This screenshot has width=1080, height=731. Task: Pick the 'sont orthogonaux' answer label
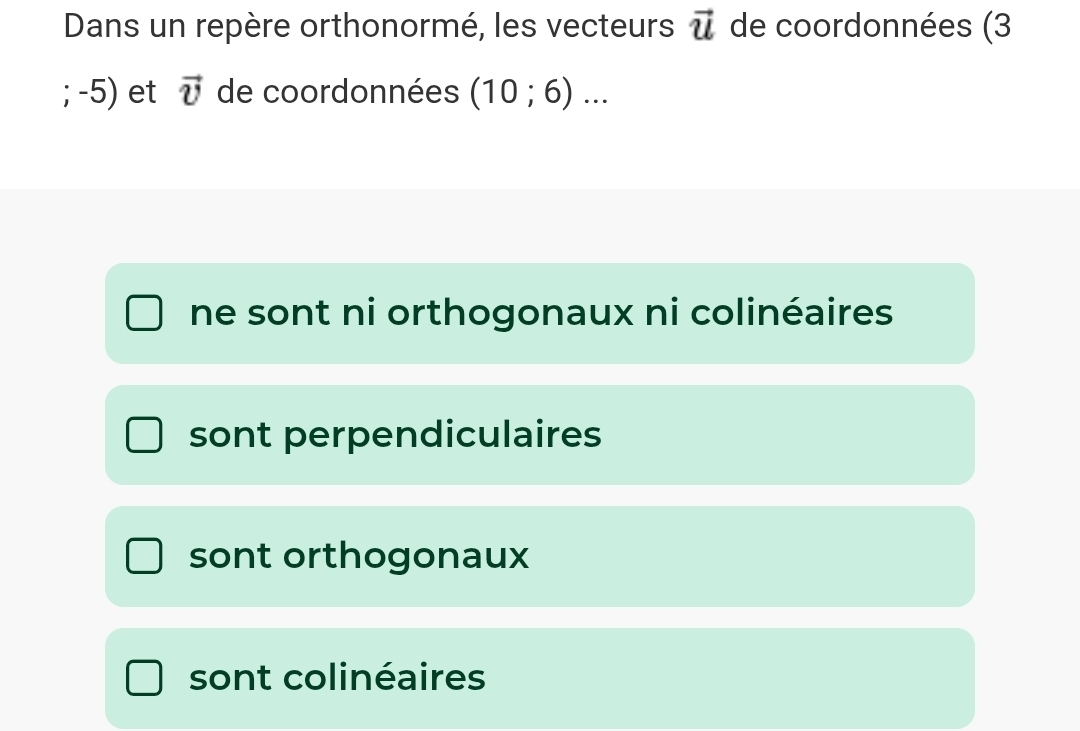359,557
